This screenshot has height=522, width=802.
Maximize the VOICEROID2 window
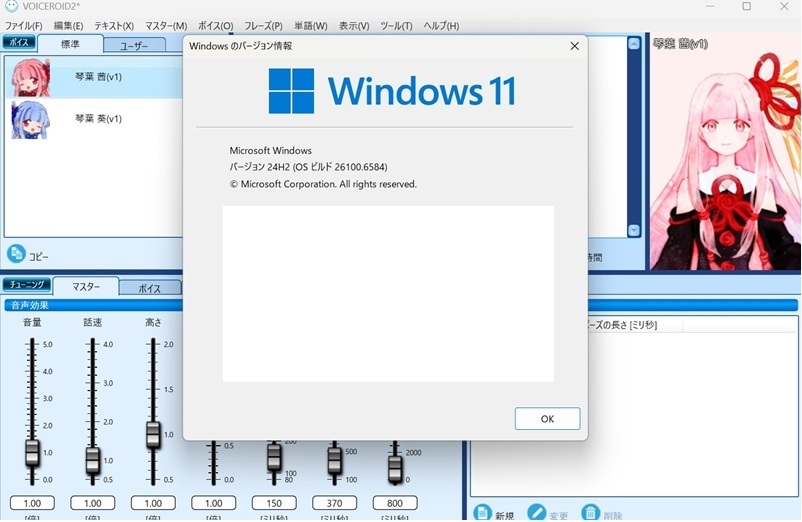pos(747,6)
